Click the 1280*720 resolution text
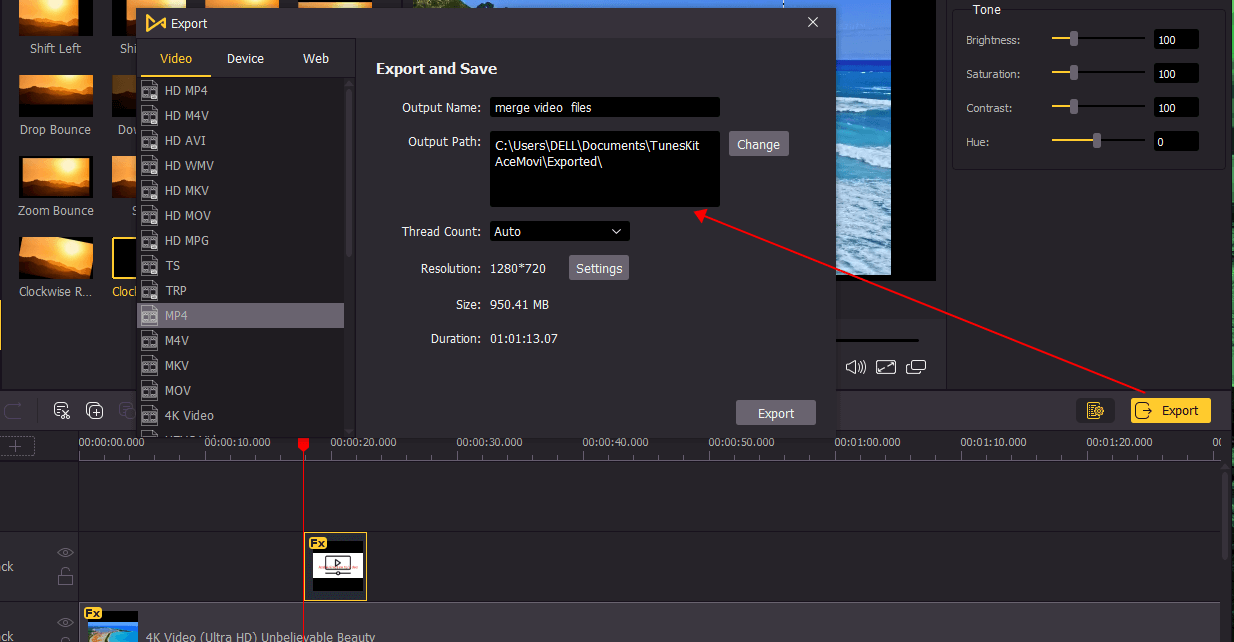The width and height of the screenshot is (1234, 642). point(518,268)
